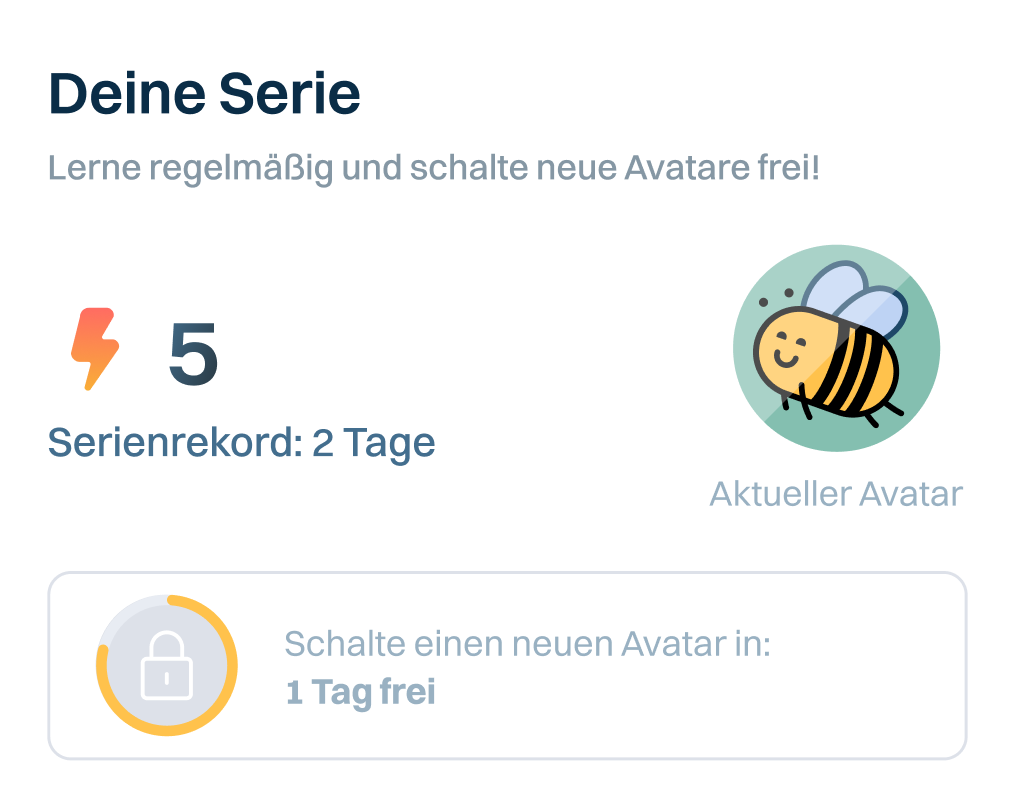This screenshot has width=1012, height=808.
Task: Select the bee avatar image
Action: coord(836,348)
